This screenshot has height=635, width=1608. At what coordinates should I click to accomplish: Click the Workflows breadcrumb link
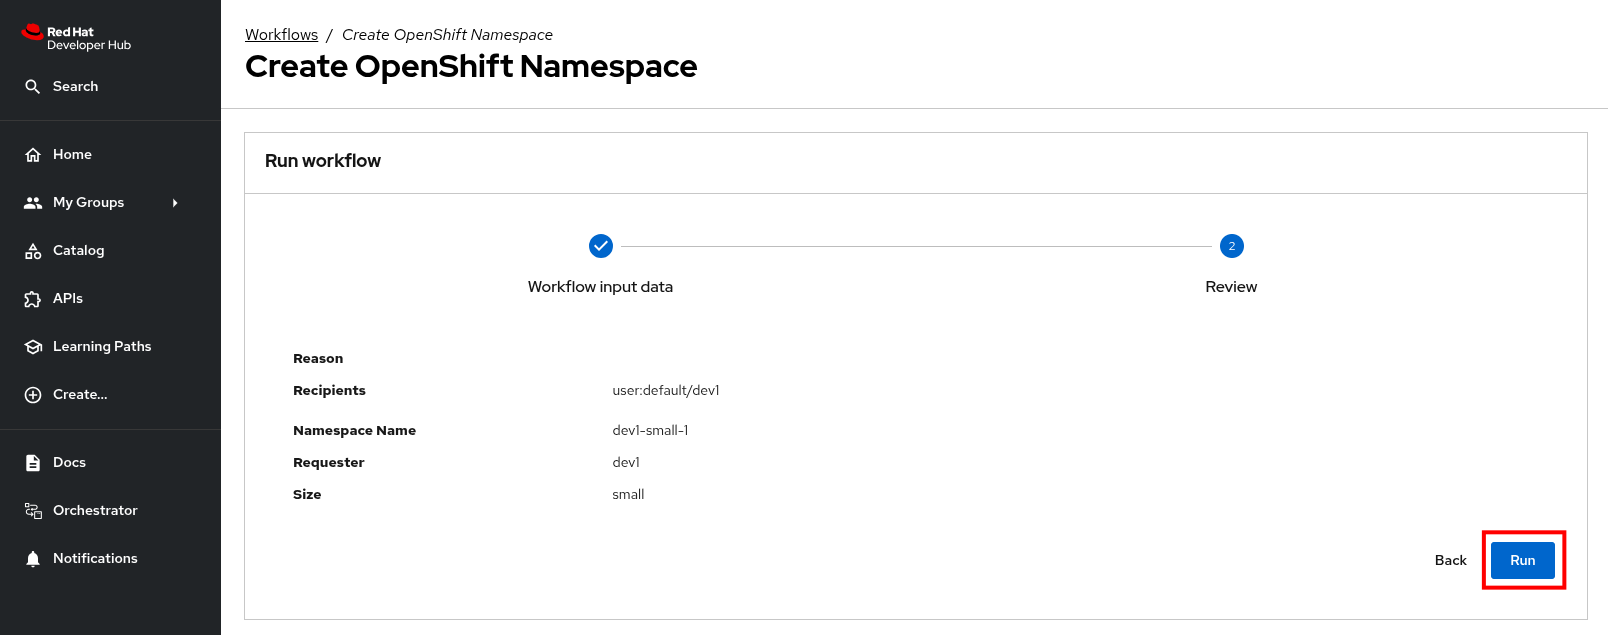click(x=281, y=35)
